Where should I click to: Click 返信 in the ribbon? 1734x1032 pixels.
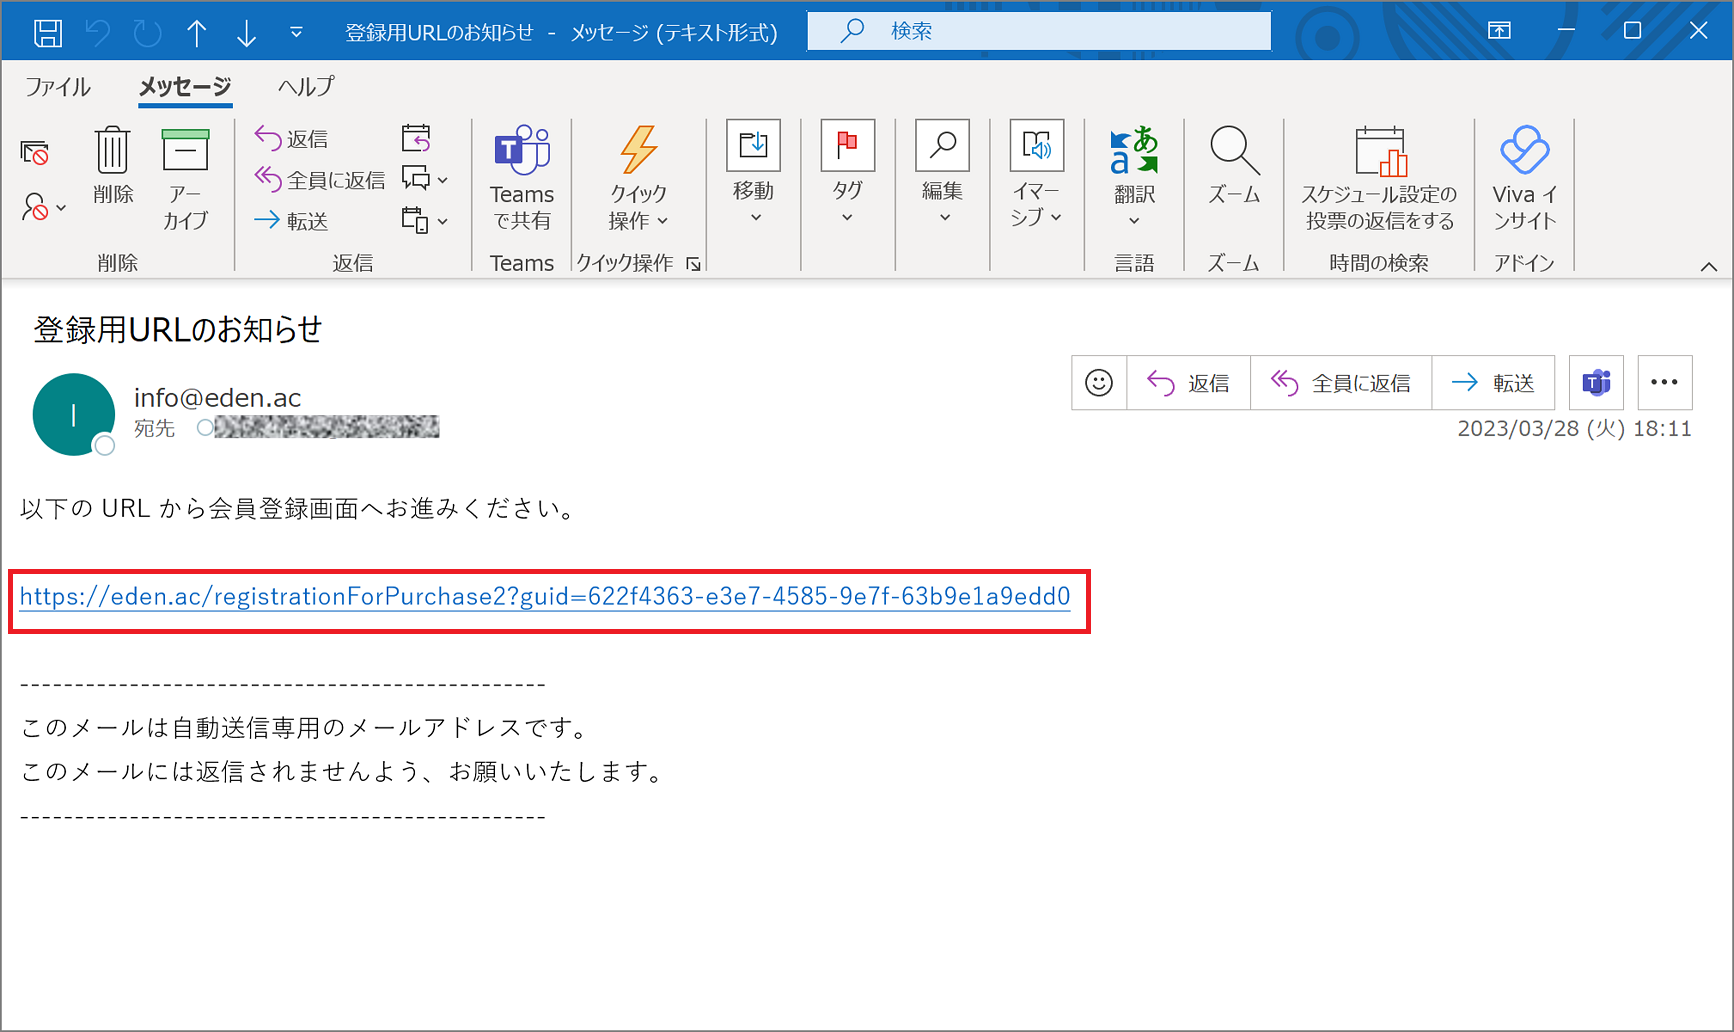pyautogui.click(x=291, y=138)
